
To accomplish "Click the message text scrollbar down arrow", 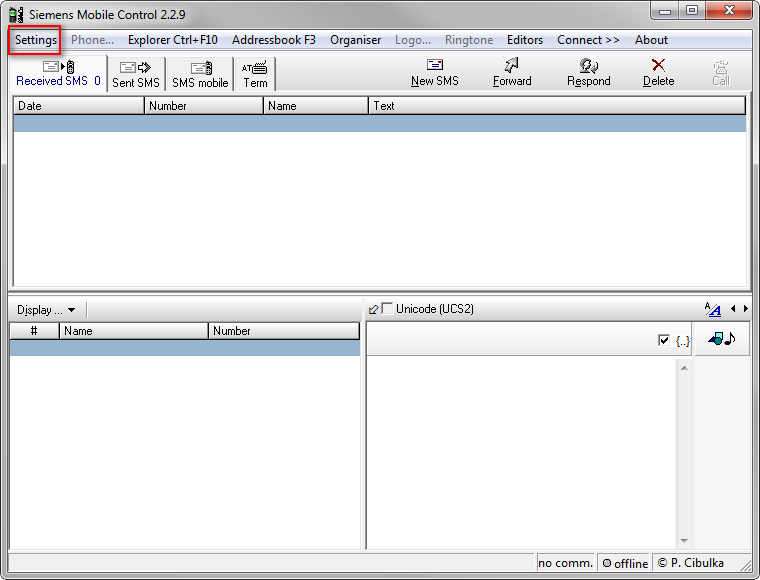I will pyautogui.click(x=684, y=540).
